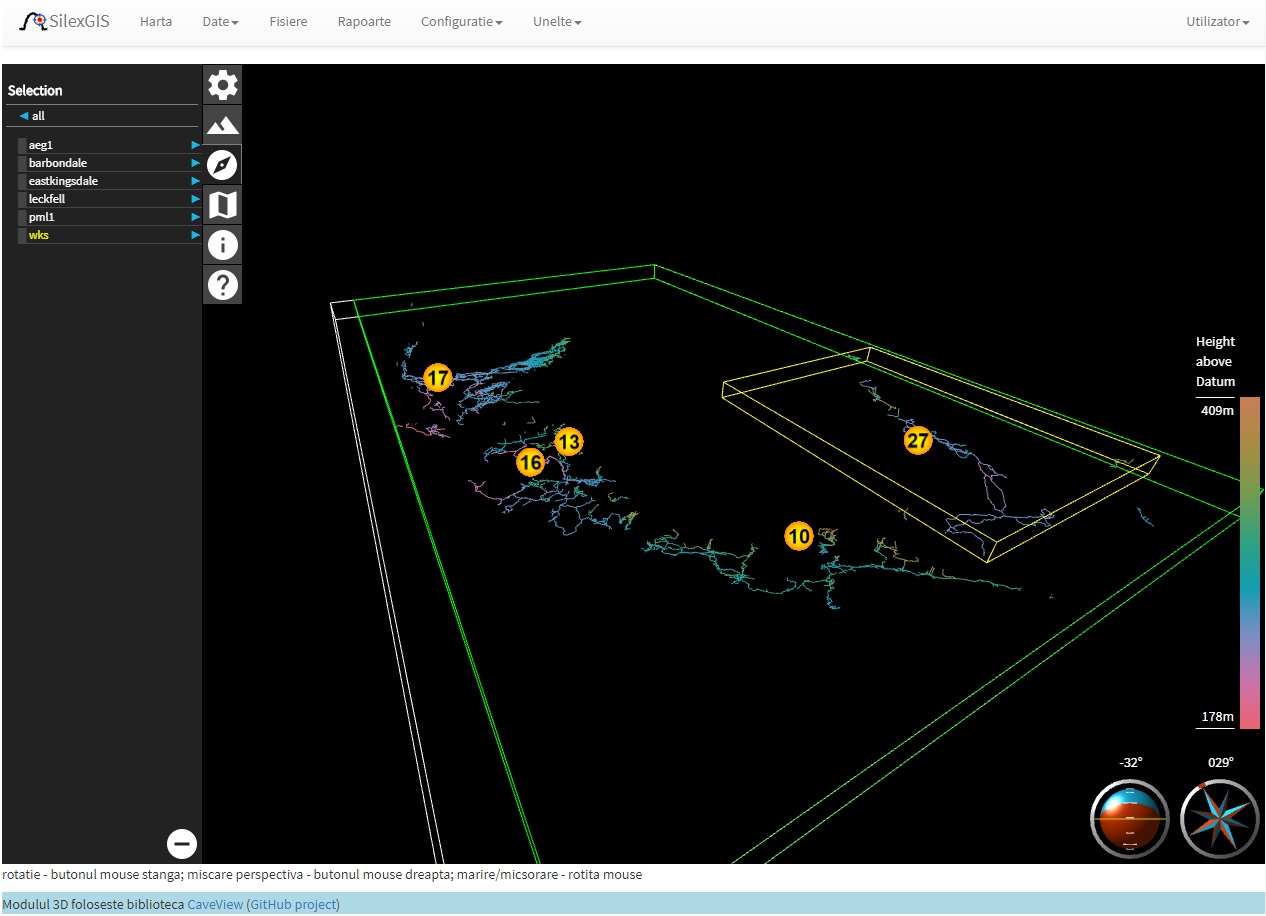Toggle the barbondale survey color box
Screen dimensions: 1266x916
pos(22,163)
